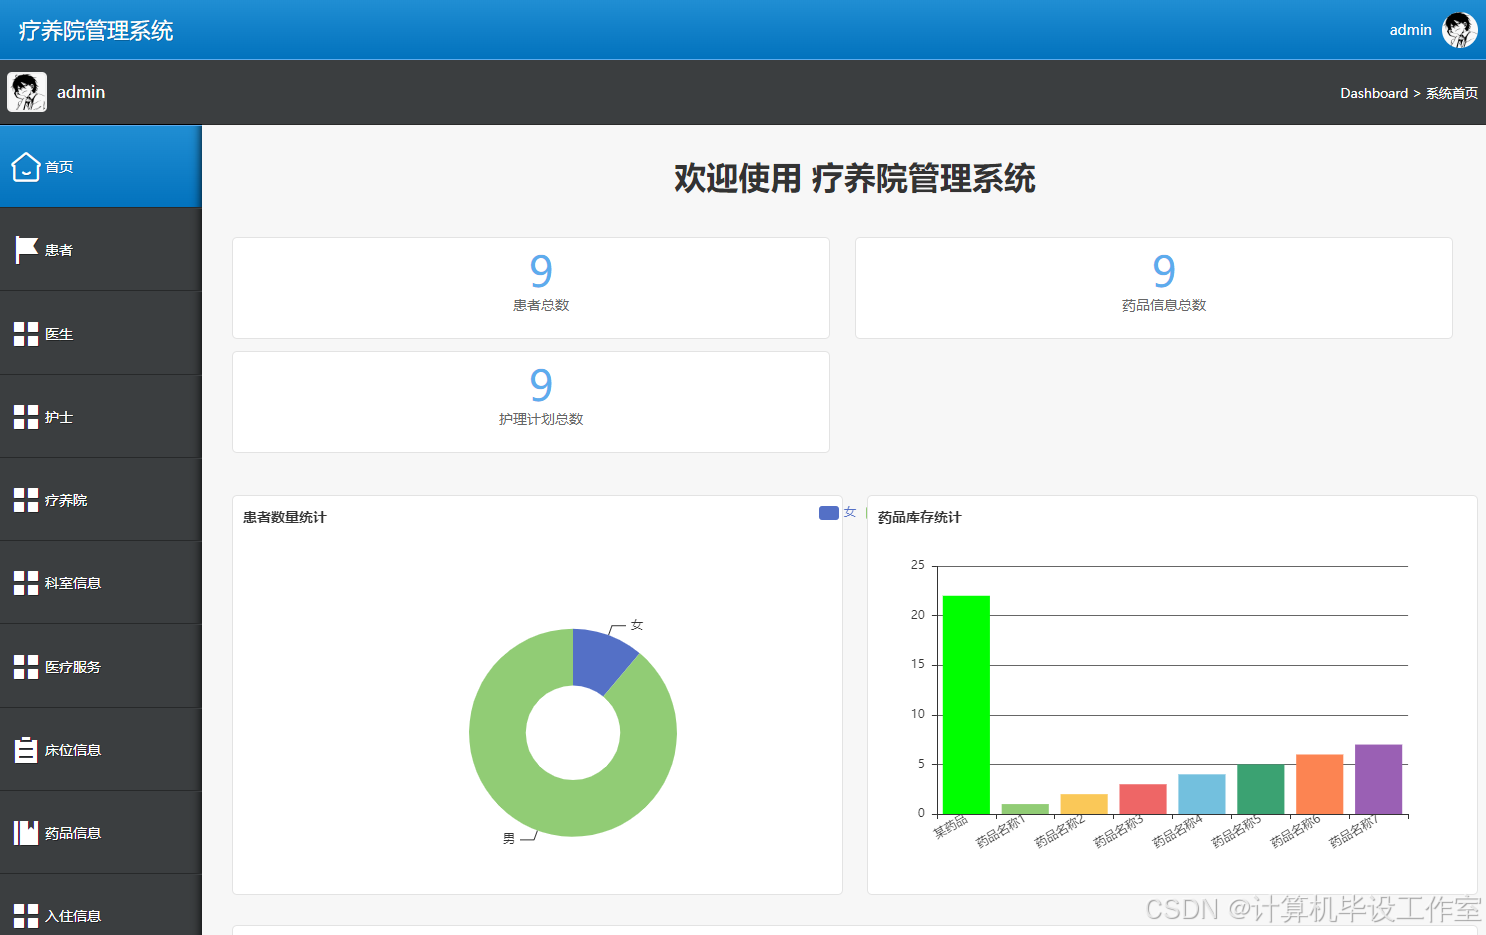Open the 患者 menu item

[x=100, y=250]
